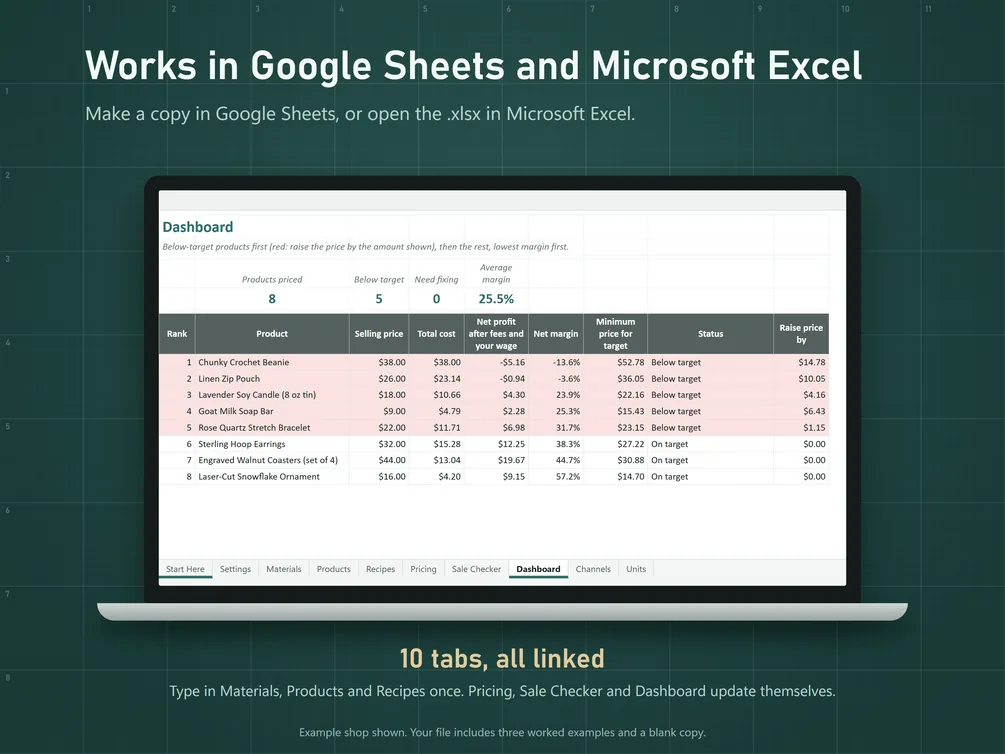Select the Net profit after fees header
Viewport: 1005px width, 754px height.
click(496, 333)
